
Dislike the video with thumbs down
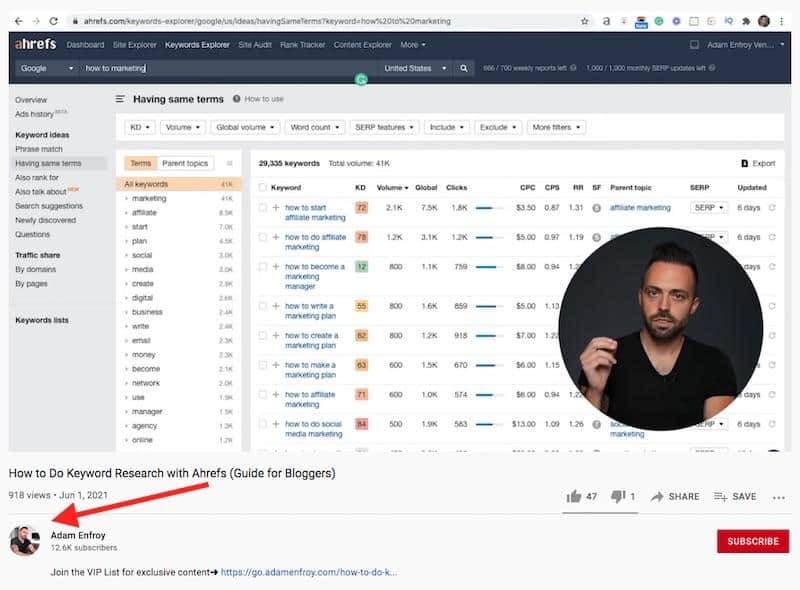coord(618,496)
